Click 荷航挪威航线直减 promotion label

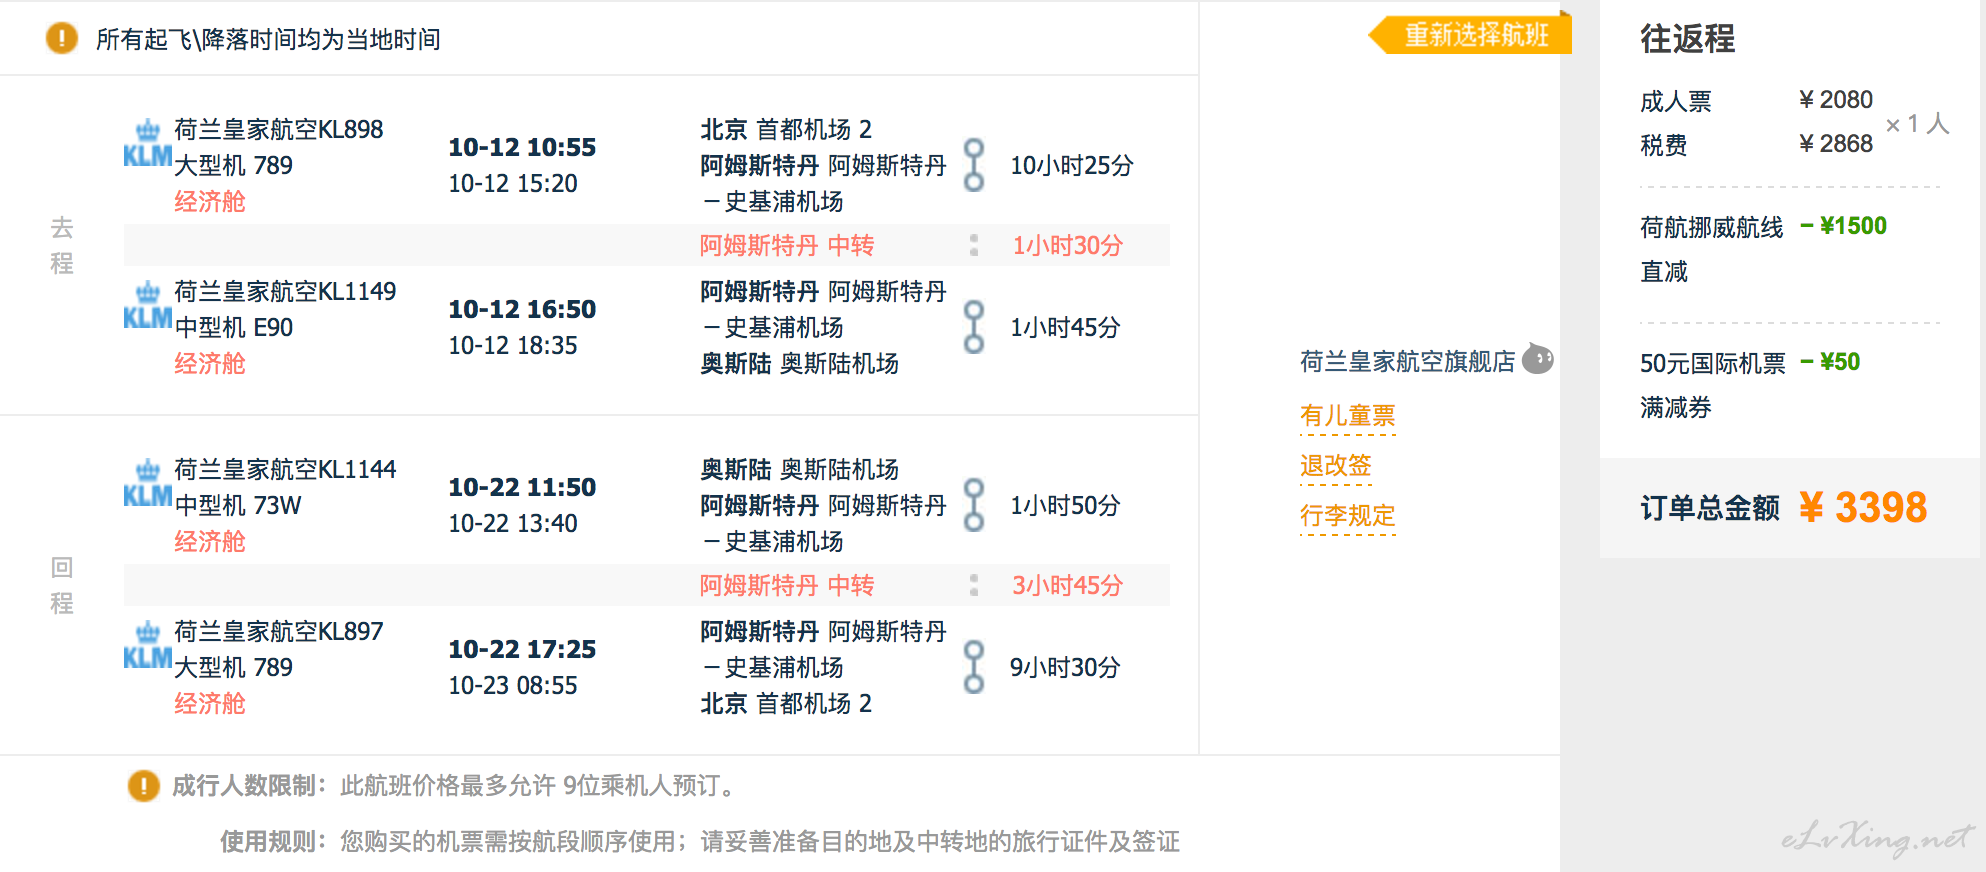(x=1711, y=249)
